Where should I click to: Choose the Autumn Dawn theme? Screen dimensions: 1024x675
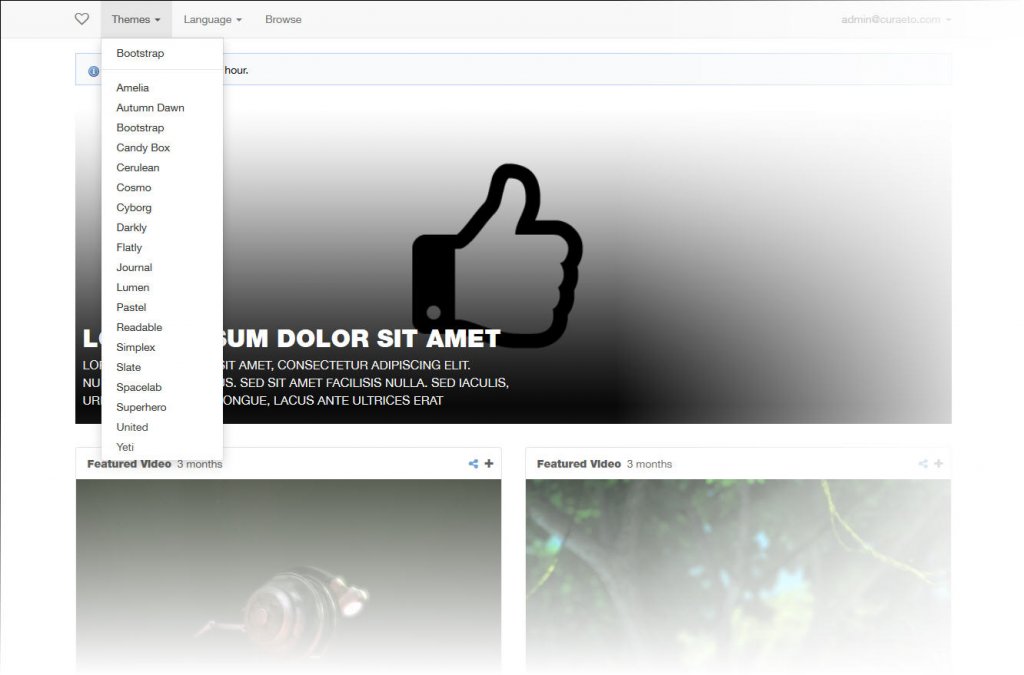tap(162, 108)
